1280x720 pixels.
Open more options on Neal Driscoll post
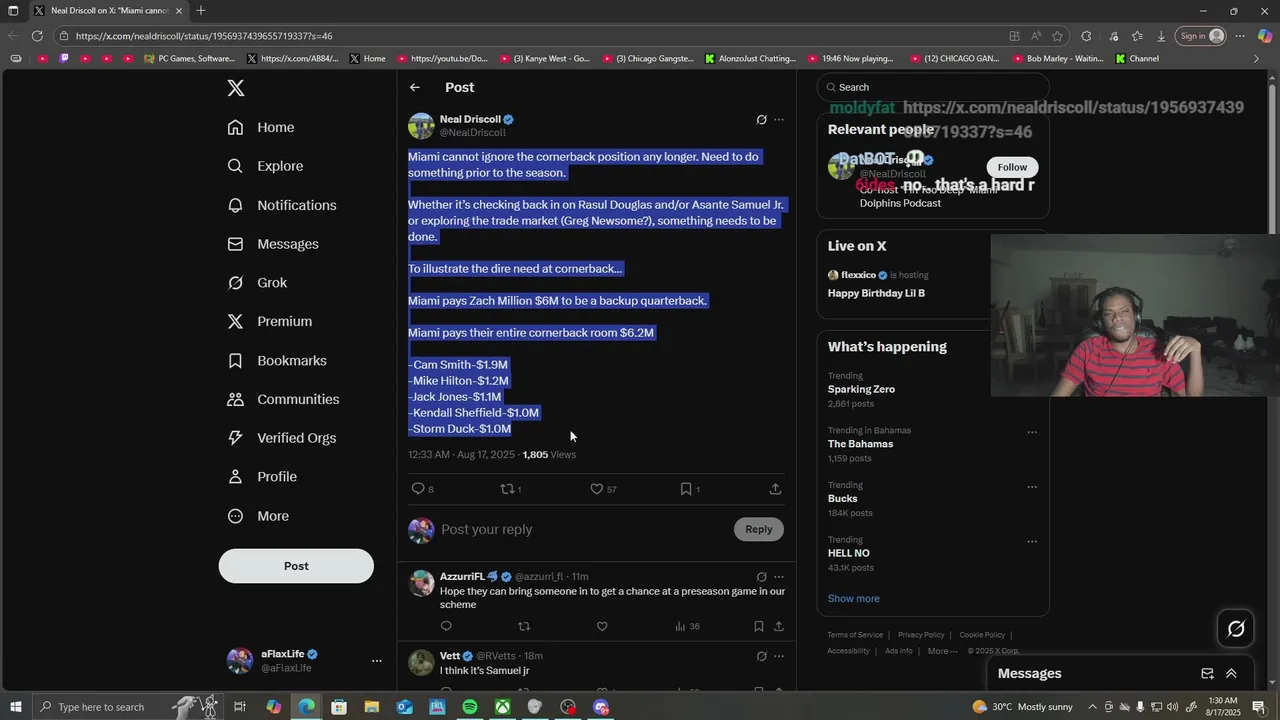click(x=779, y=120)
